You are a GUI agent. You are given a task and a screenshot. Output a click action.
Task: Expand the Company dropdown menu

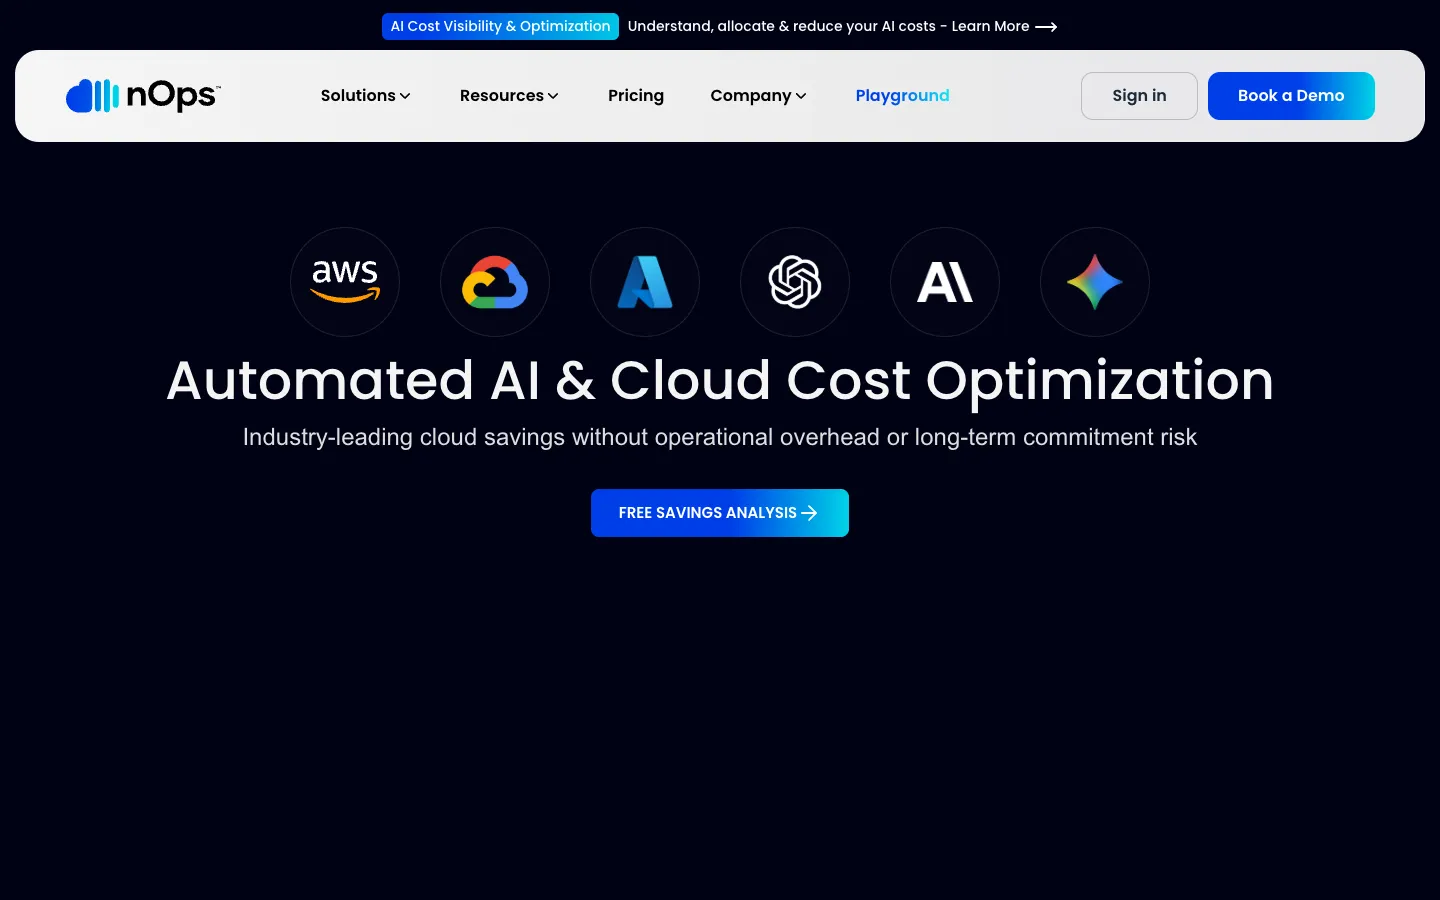point(758,96)
